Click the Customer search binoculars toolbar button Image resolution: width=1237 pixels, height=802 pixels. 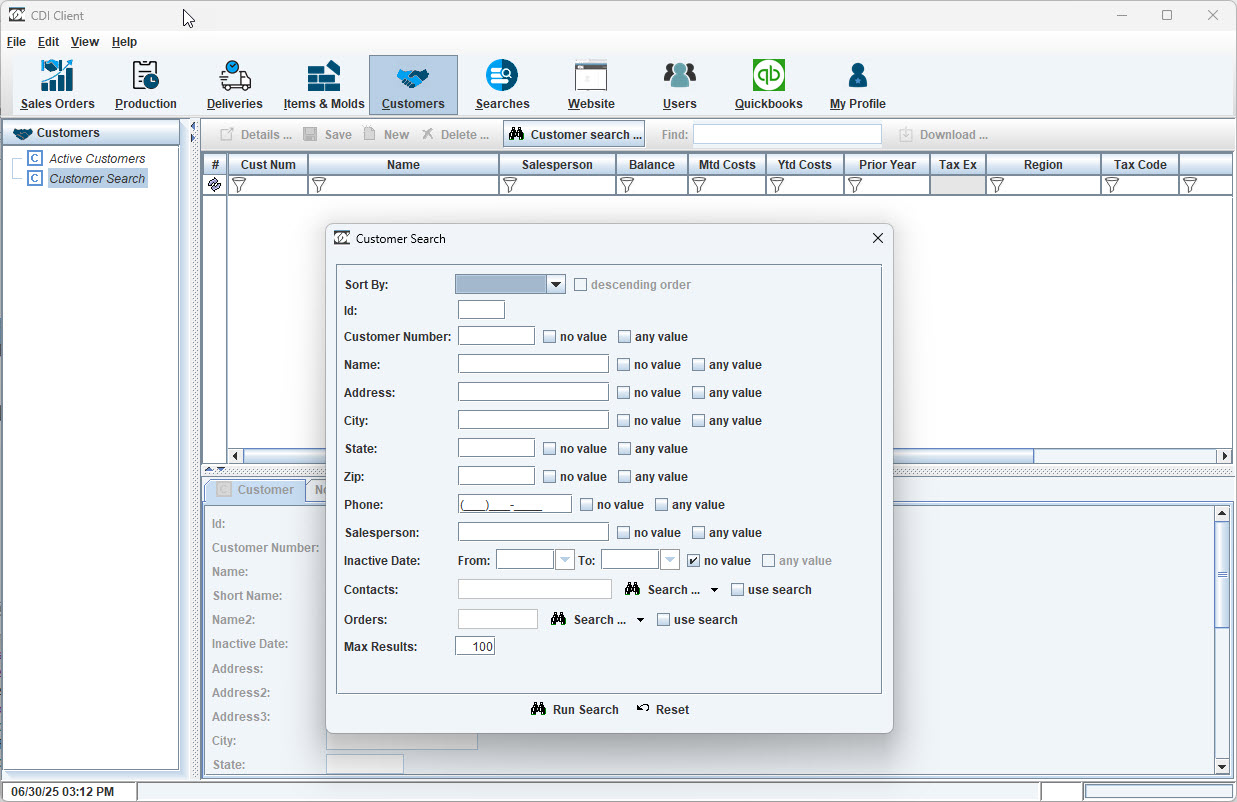point(574,135)
